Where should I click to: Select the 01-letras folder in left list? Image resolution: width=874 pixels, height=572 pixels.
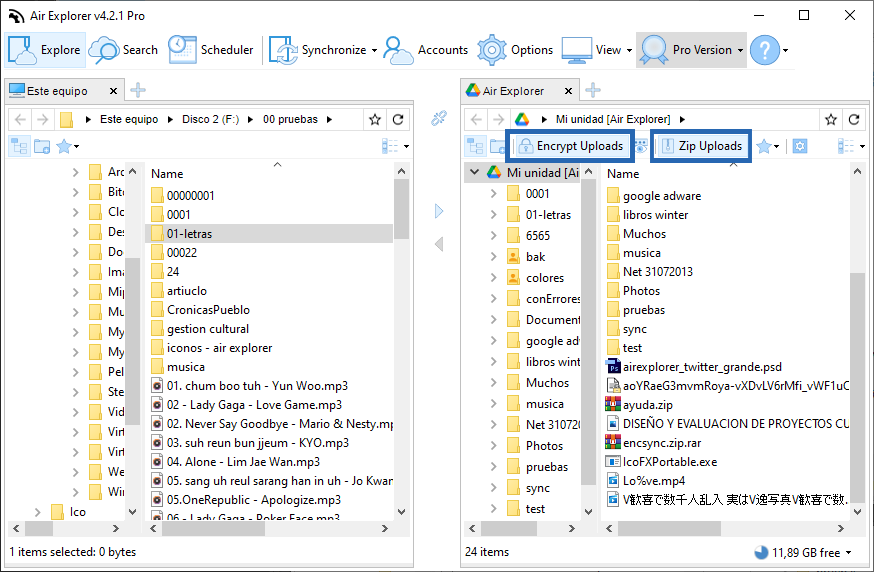tap(269, 234)
